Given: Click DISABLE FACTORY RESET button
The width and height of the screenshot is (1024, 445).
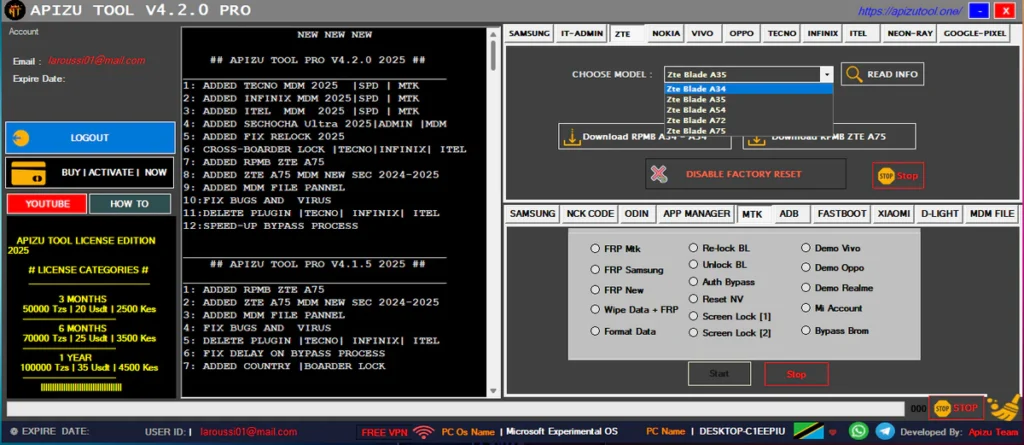Looking at the screenshot, I should (745, 174).
